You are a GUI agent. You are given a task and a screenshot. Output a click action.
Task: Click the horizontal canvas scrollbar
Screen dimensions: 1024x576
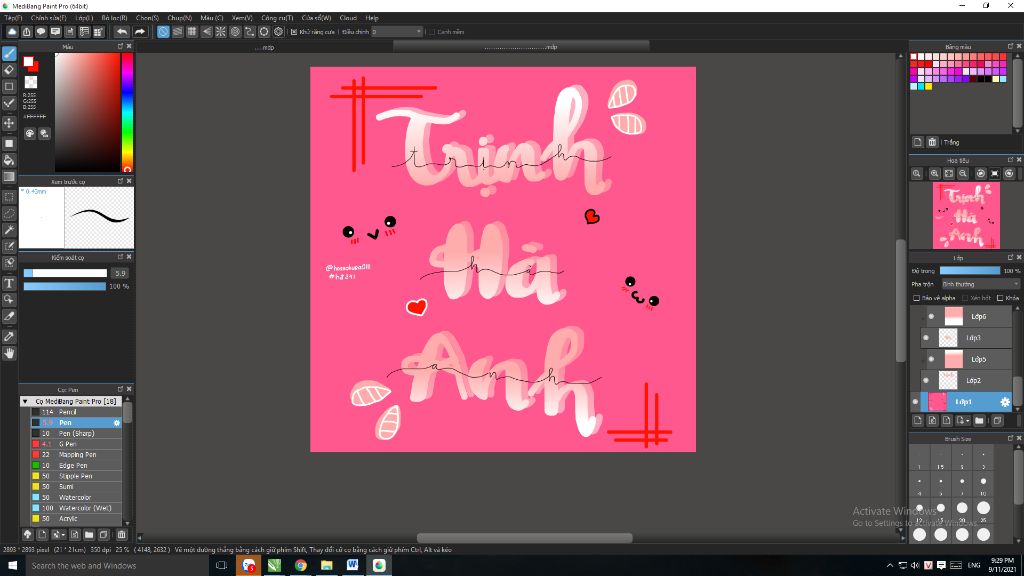pos(524,538)
